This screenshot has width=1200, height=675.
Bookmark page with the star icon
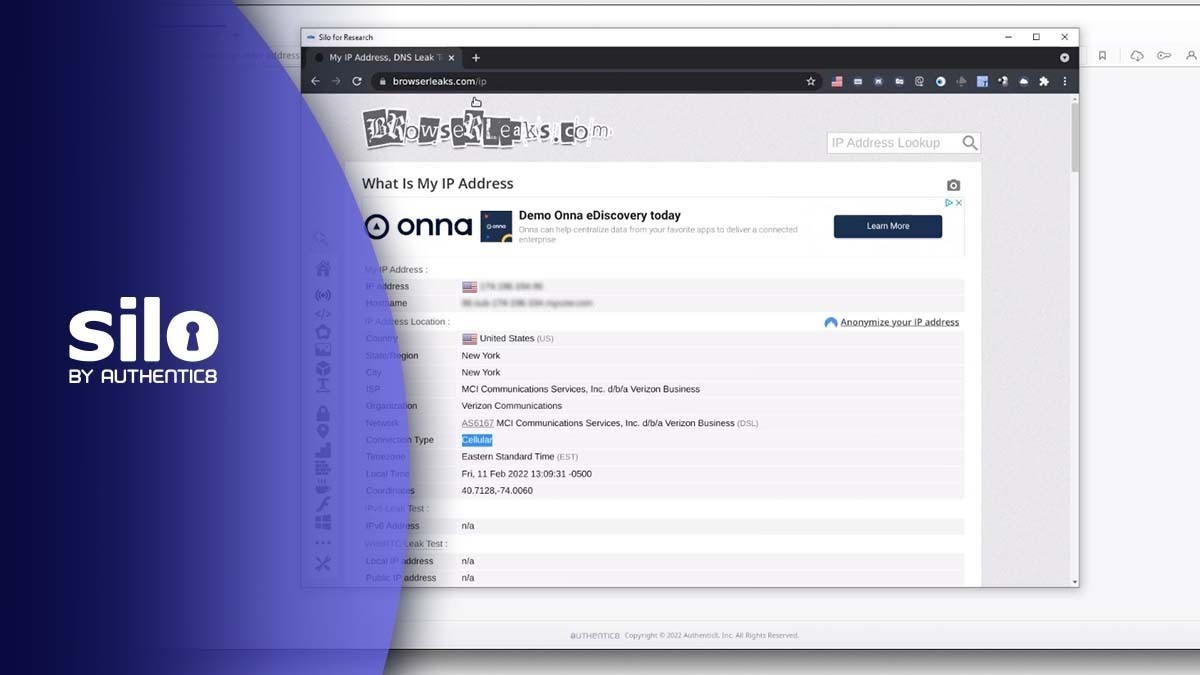[811, 82]
